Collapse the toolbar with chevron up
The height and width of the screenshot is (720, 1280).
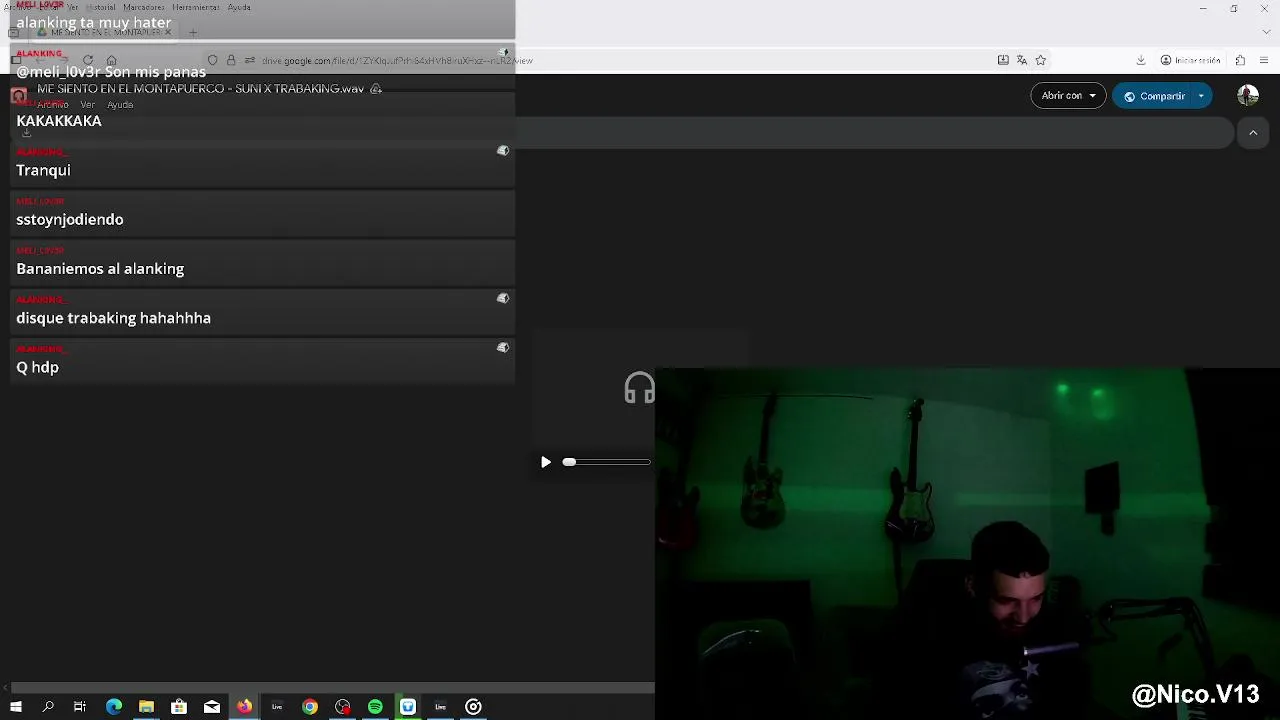[x=1253, y=133]
